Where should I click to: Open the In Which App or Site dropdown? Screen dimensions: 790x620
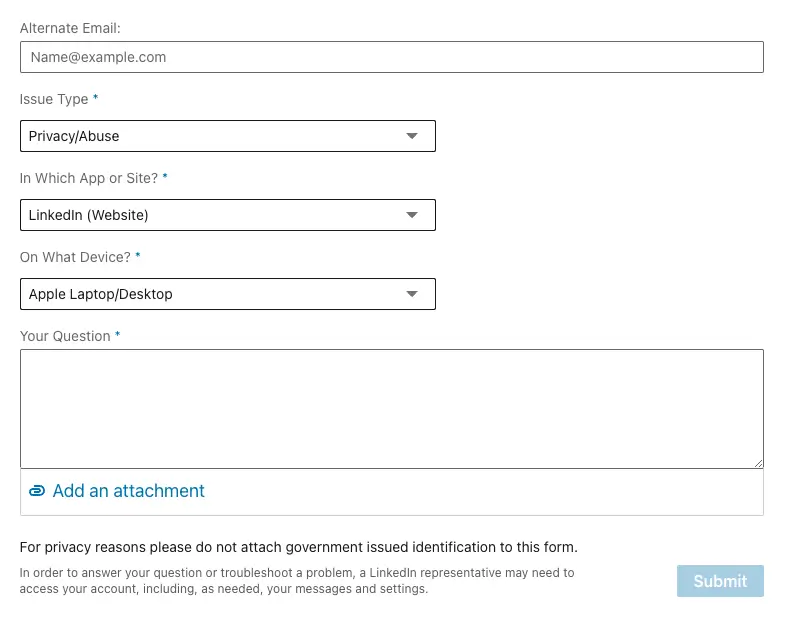[228, 215]
